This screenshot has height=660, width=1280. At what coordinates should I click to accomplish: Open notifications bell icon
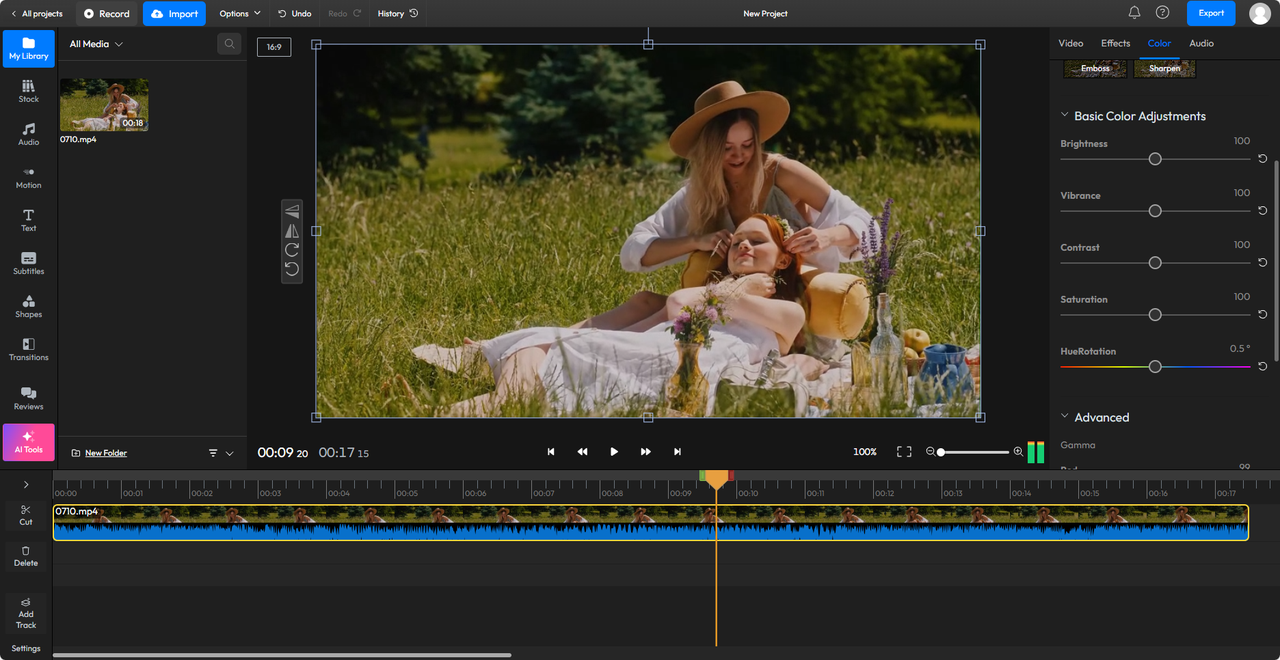coord(1134,13)
